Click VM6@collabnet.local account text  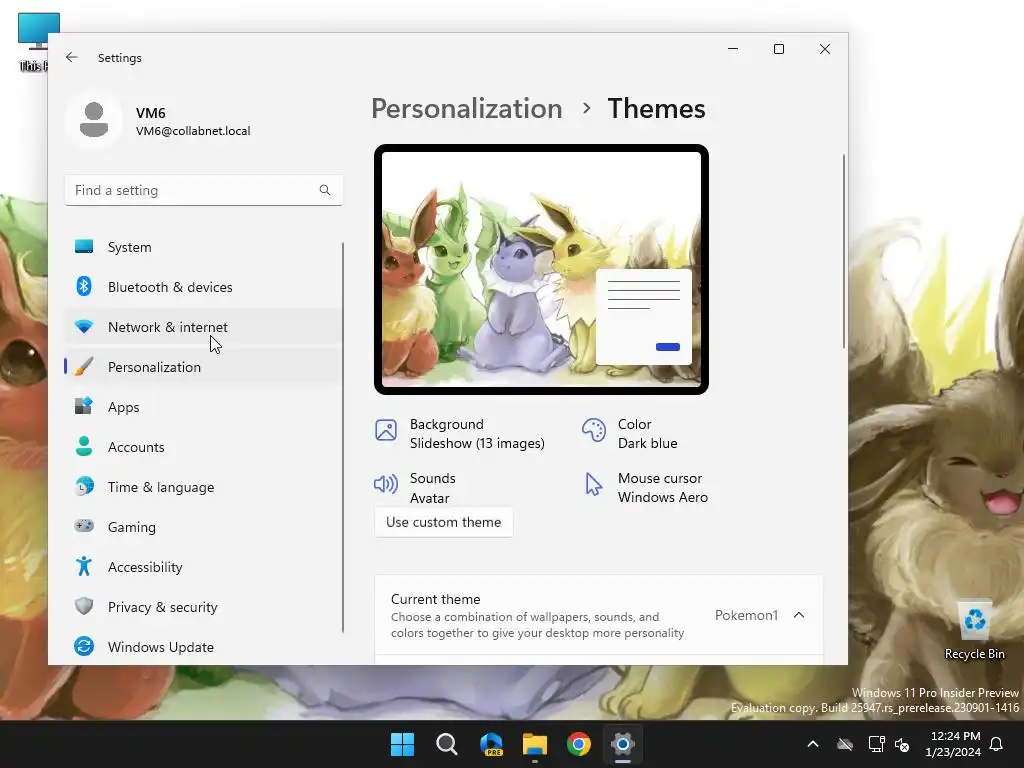[193, 131]
